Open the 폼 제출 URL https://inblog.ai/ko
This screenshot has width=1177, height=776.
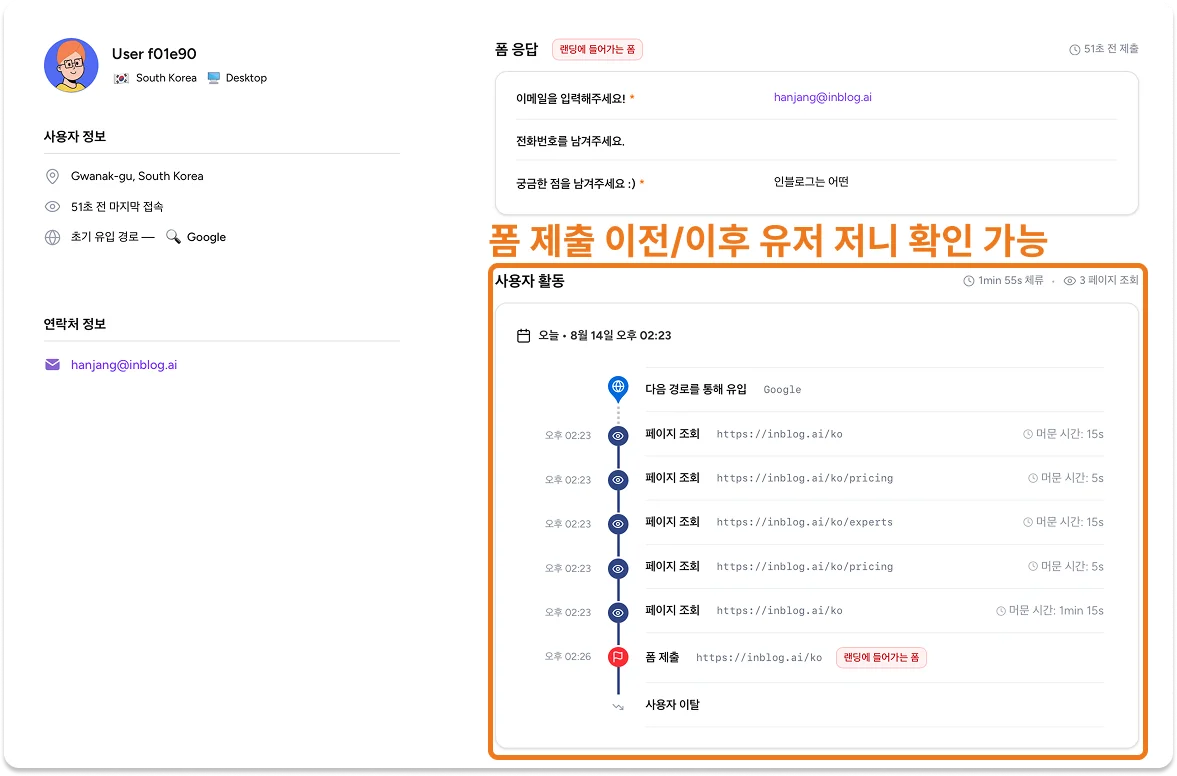(x=759, y=657)
